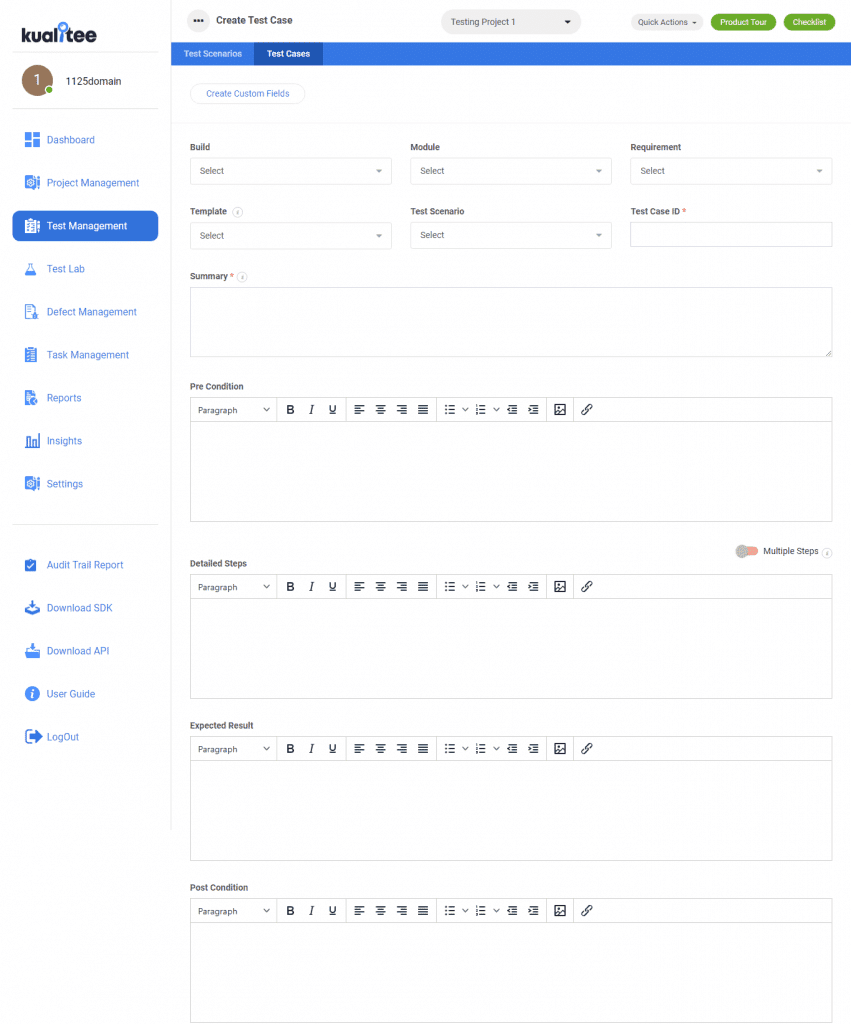Insert image in Detailed Steps editor

pyautogui.click(x=560, y=587)
